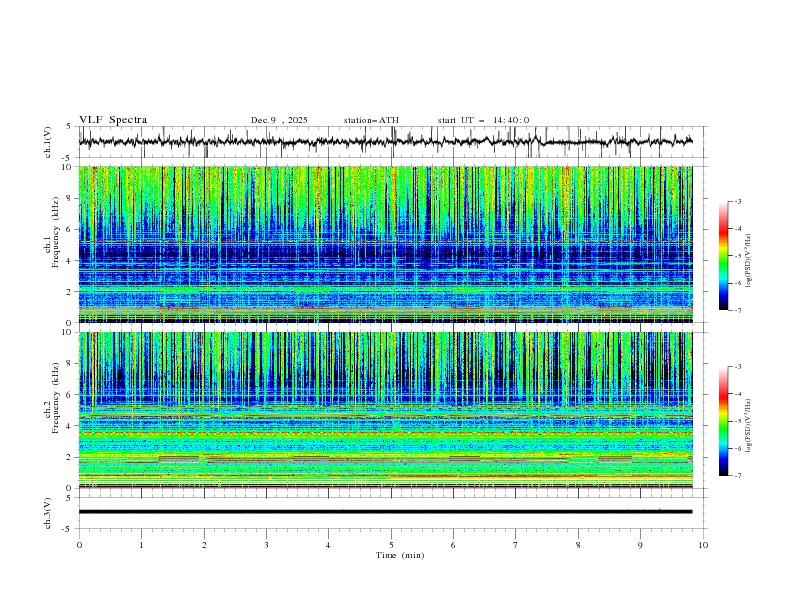Click the ch.1 color bar log(PSD) unit label

749,260
